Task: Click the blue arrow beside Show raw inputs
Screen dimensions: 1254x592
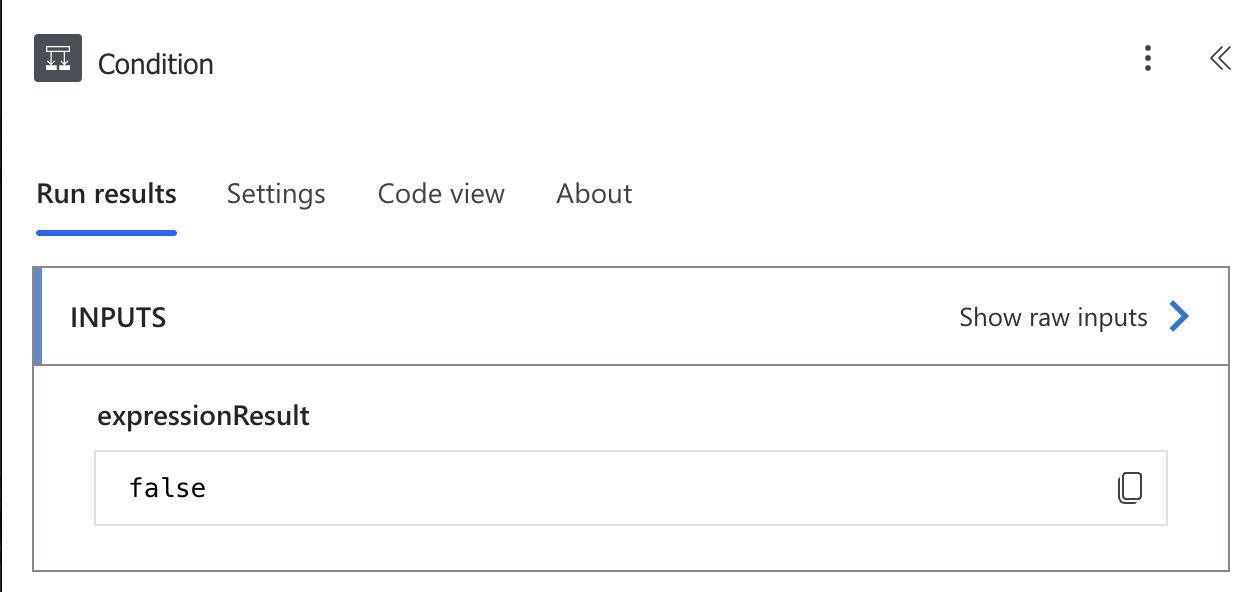Action: [1180, 317]
